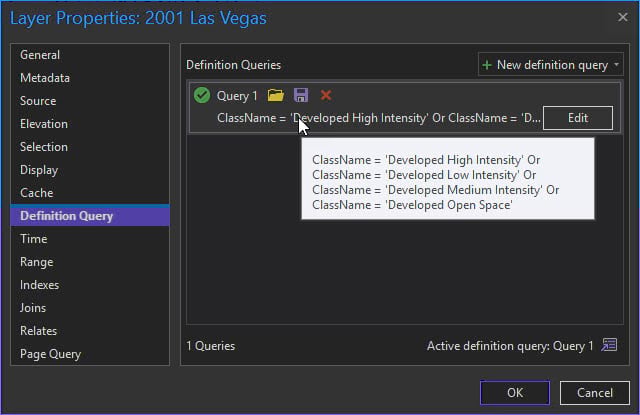The image size is (640, 415).
Task: Click tooltip line 'Developed Medium Intensity'
Action: pos(436,190)
